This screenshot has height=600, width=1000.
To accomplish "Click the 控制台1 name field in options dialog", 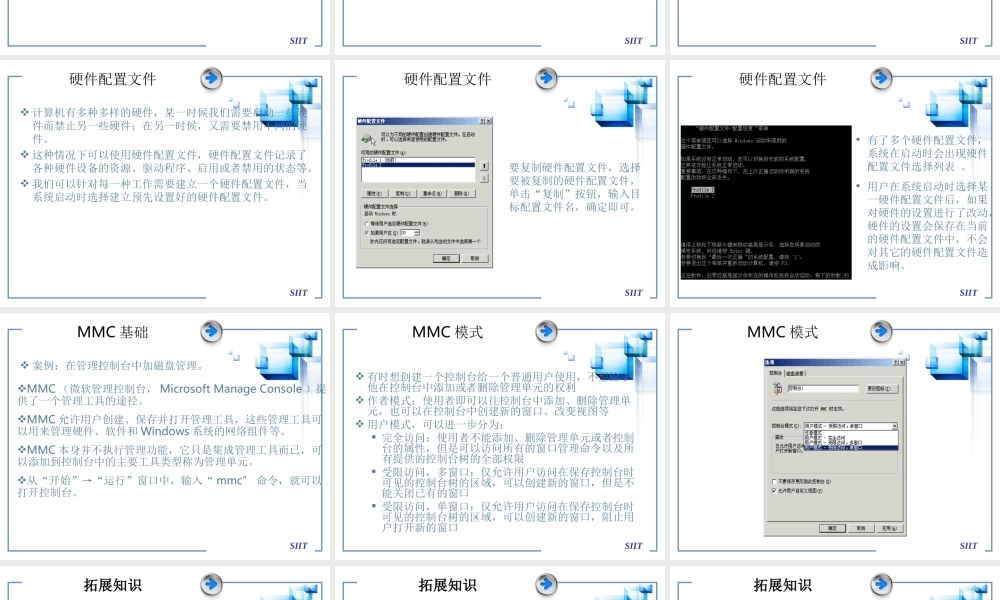I will [823, 389].
